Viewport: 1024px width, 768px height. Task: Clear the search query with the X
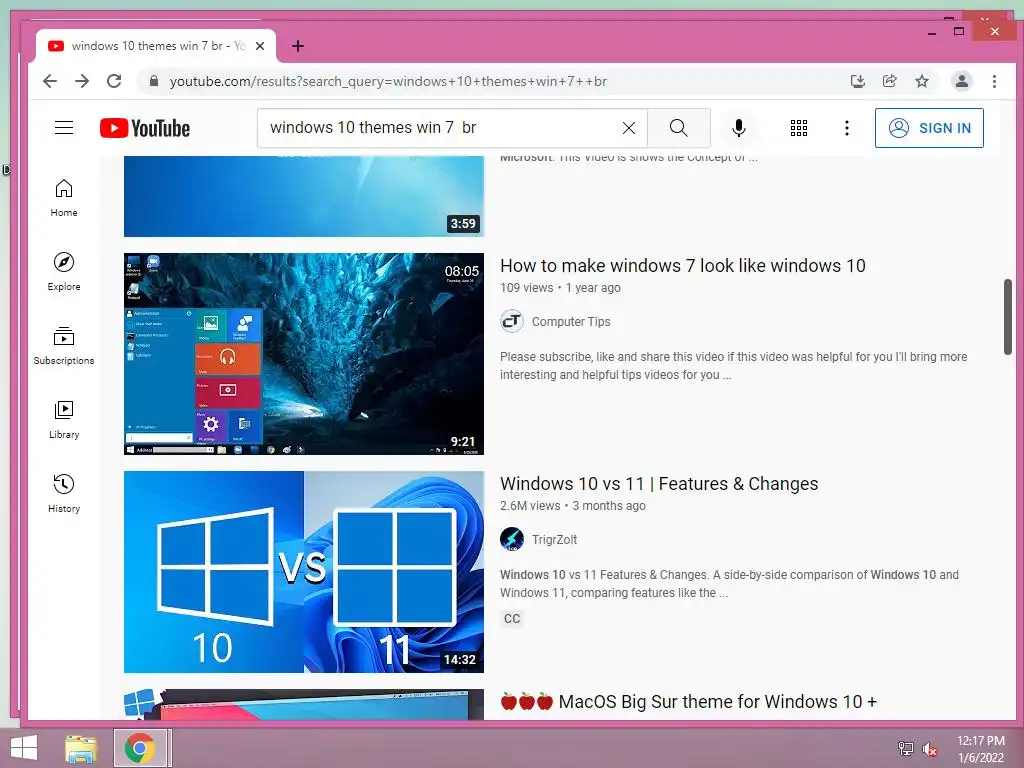(629, 128)
